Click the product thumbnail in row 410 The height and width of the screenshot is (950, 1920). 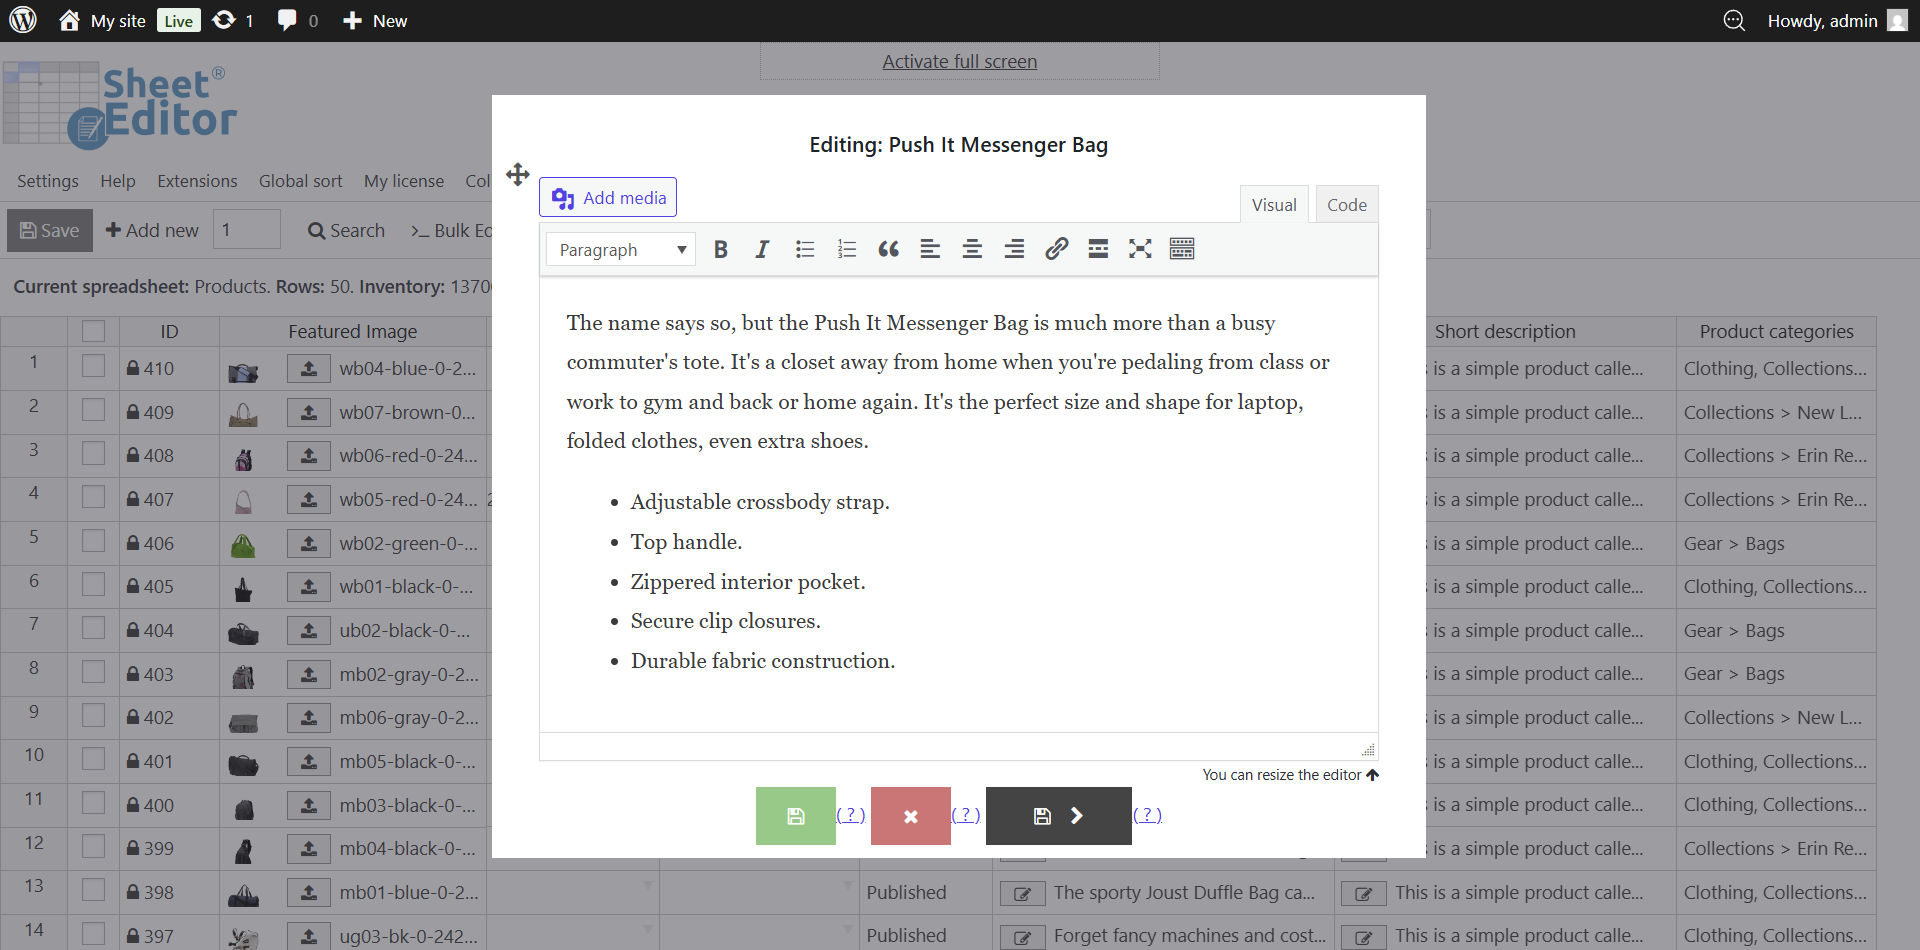point(243,372)
